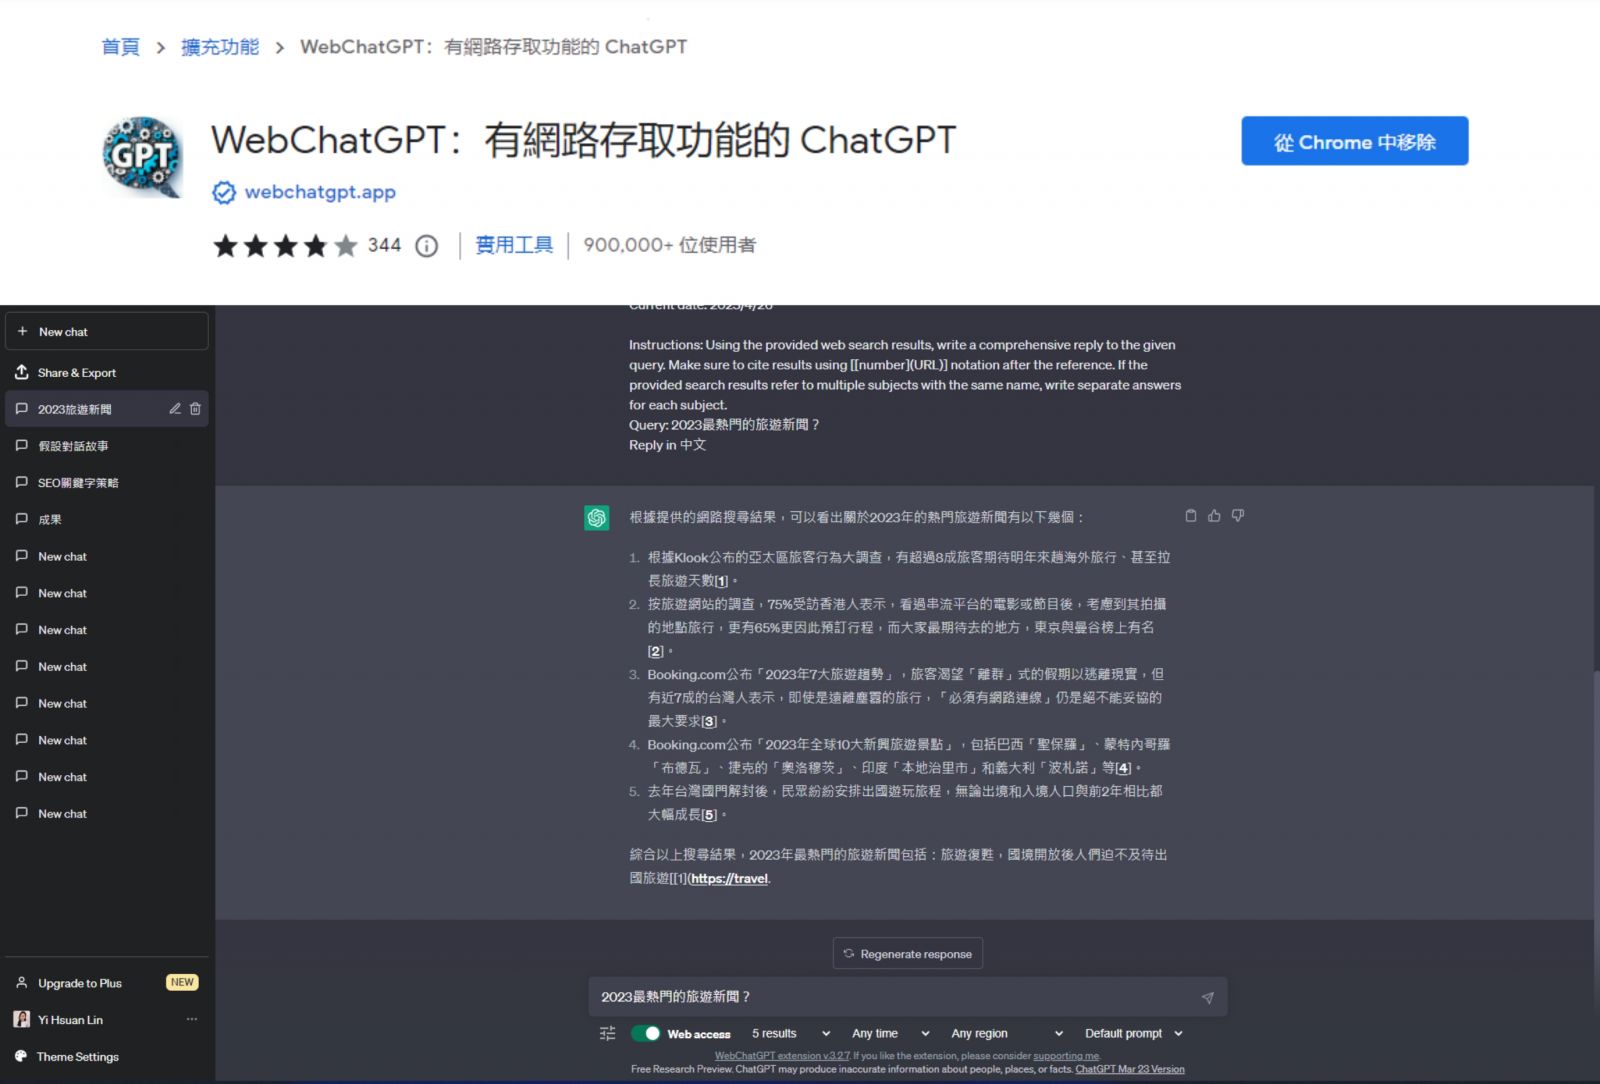Click citation [5] in the fifth result
This screenshot has width=1600, height=1084.
coord(709,815)
